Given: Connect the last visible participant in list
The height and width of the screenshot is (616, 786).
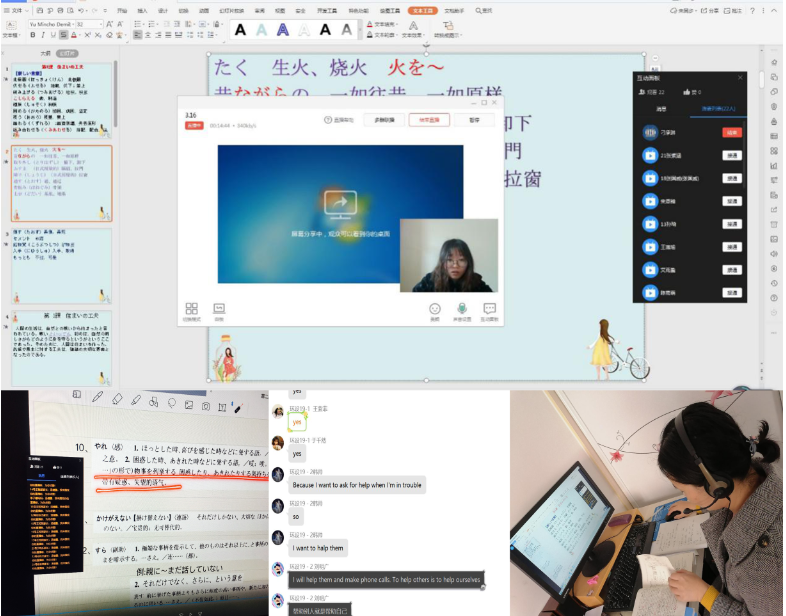Looking at the screenshot, I should coord(731,292).
